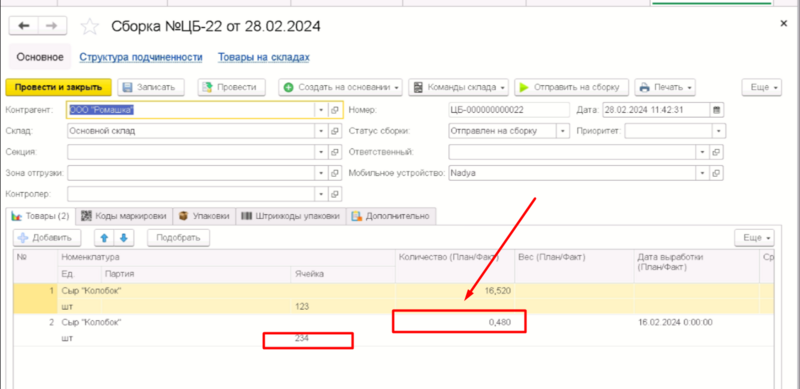The height and width of the screenshot is (389, 800).
Task: Open the Команды склада menu
Action: pyautogui.click(x=459, y=87)
